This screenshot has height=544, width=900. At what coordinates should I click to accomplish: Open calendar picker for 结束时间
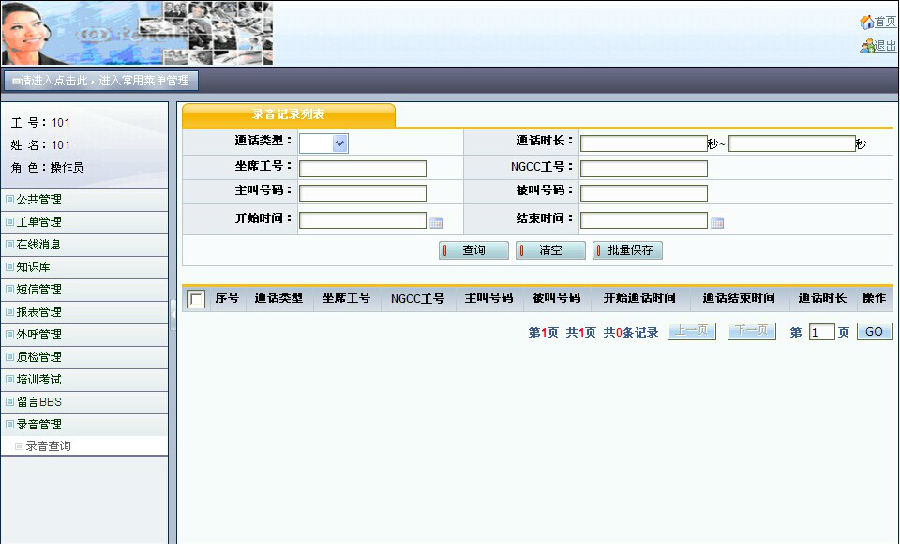pos(717,222)
